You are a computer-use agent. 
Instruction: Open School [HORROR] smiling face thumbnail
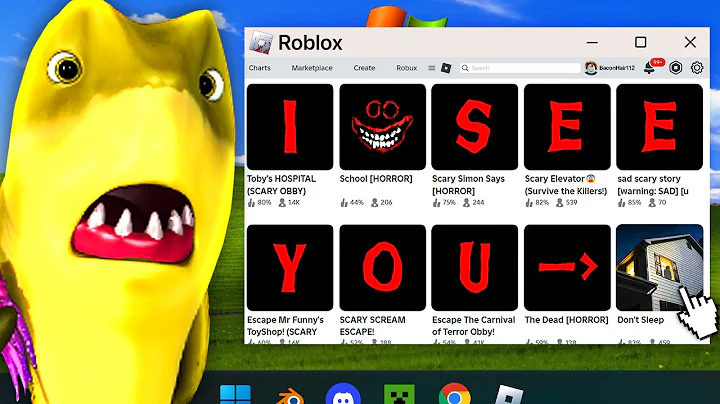tap(382, 127)
